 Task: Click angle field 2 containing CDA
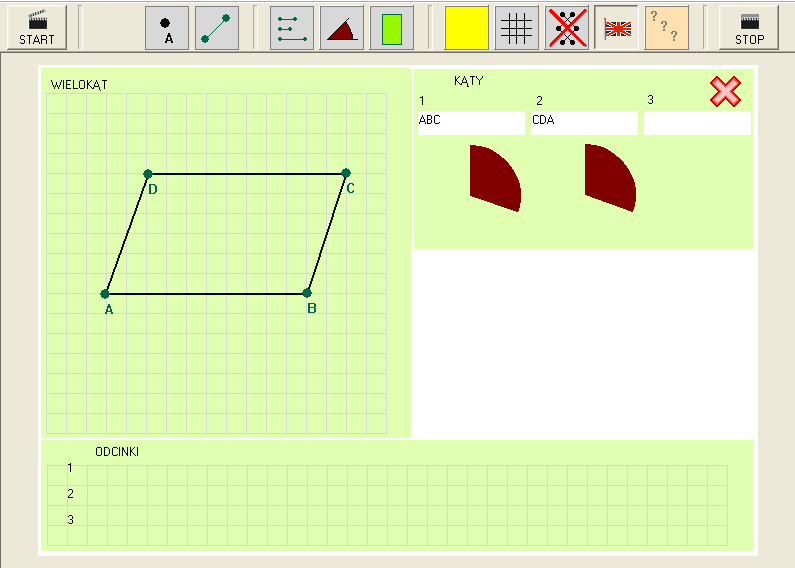tap(584, 123)
